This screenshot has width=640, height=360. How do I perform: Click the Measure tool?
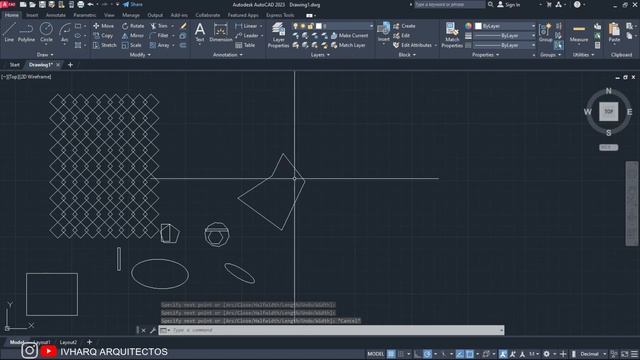(579, 33)
